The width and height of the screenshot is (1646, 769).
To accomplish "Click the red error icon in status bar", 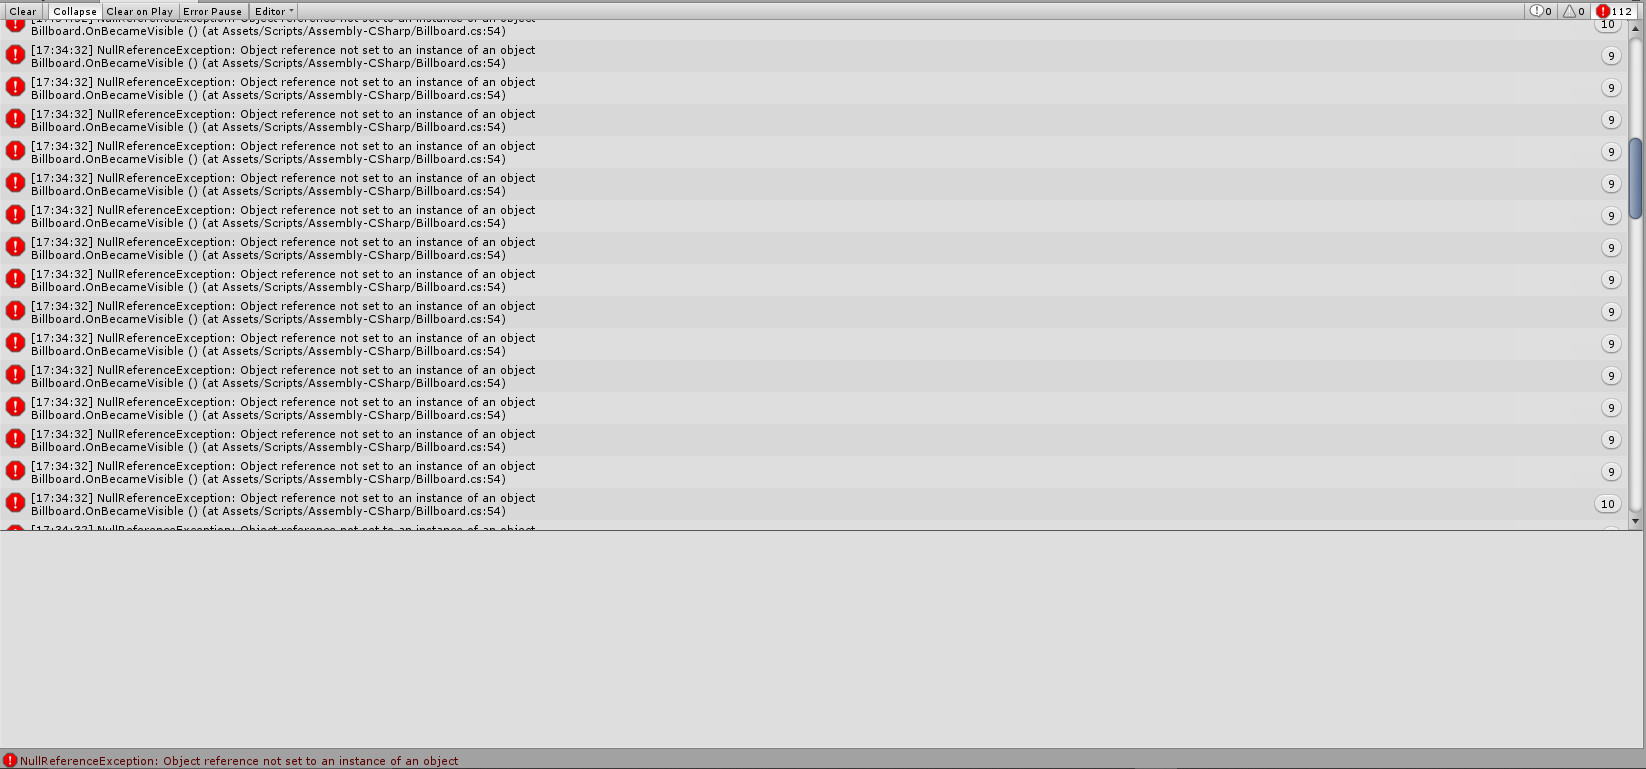I will pos(10,761).
